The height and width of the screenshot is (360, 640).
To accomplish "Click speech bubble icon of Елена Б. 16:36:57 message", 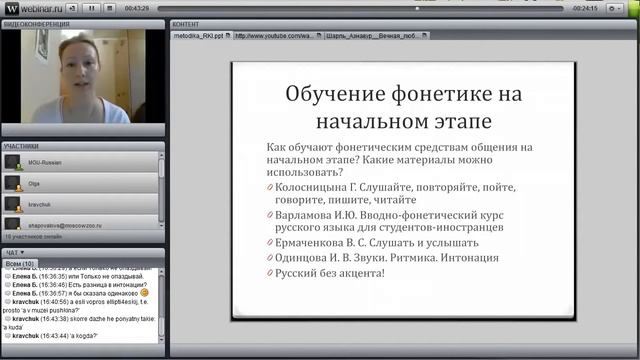I will click(8, 293).
